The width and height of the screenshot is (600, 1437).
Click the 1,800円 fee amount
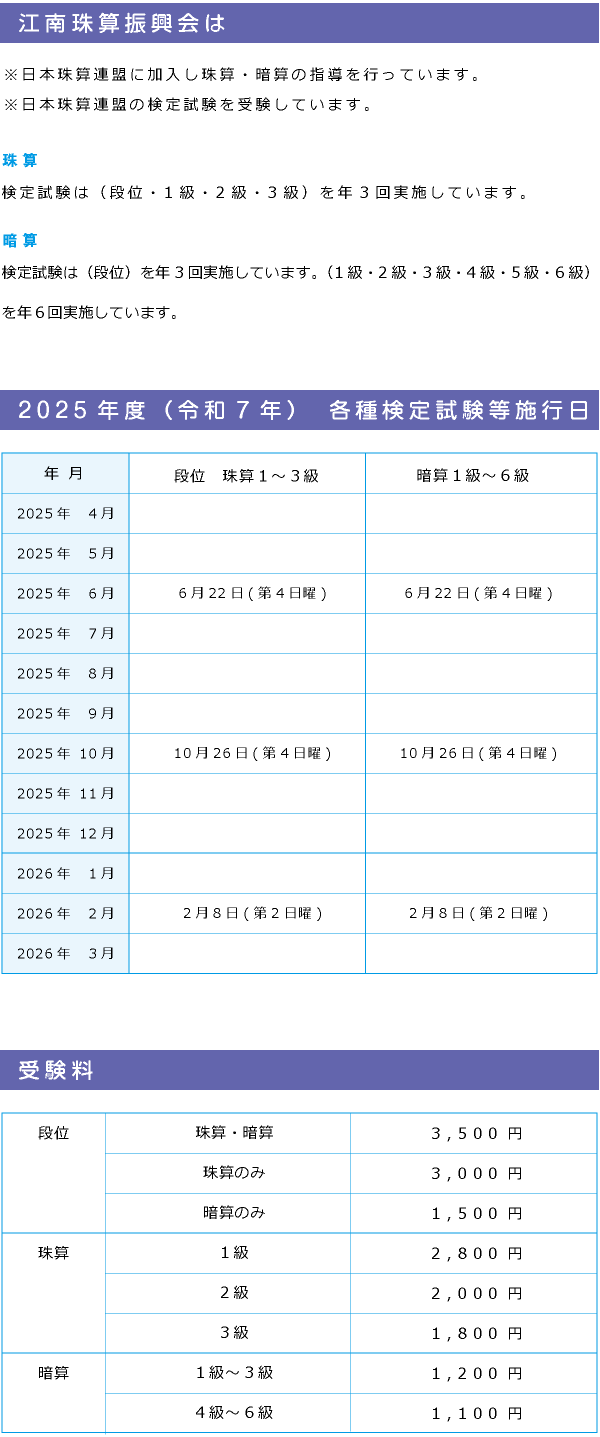pos(476,1334)
